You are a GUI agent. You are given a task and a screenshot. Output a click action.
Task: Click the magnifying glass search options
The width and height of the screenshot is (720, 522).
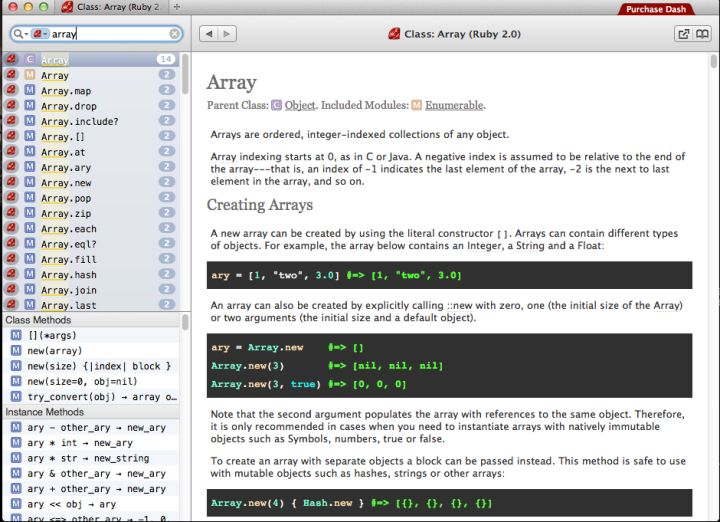[x=20, y=34]
